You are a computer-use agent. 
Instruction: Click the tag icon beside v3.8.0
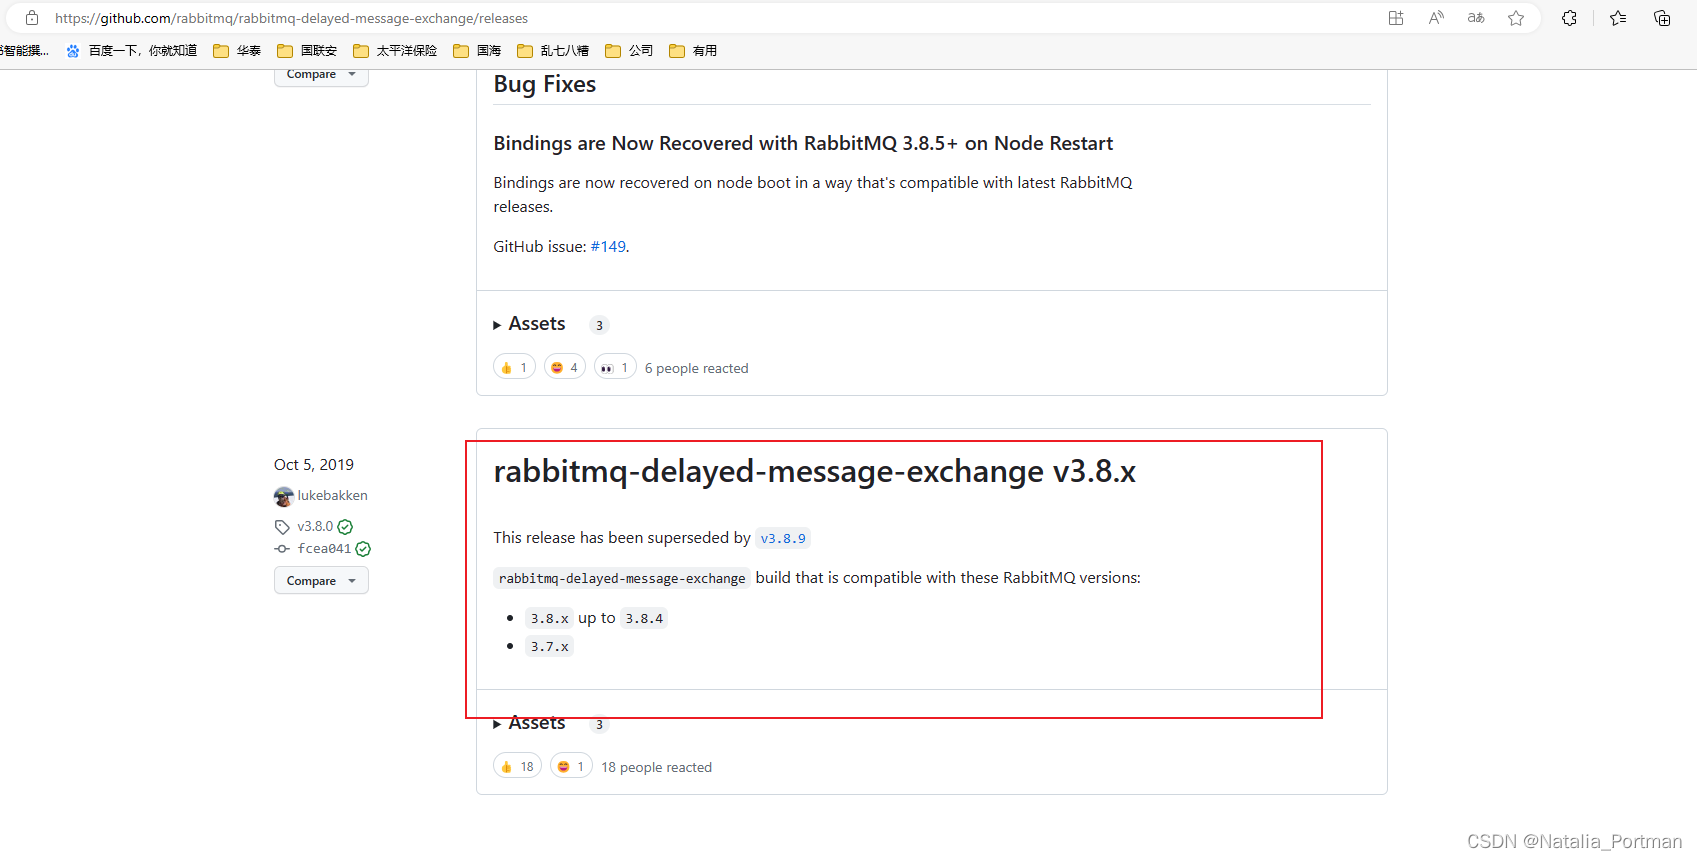(282, 527)
